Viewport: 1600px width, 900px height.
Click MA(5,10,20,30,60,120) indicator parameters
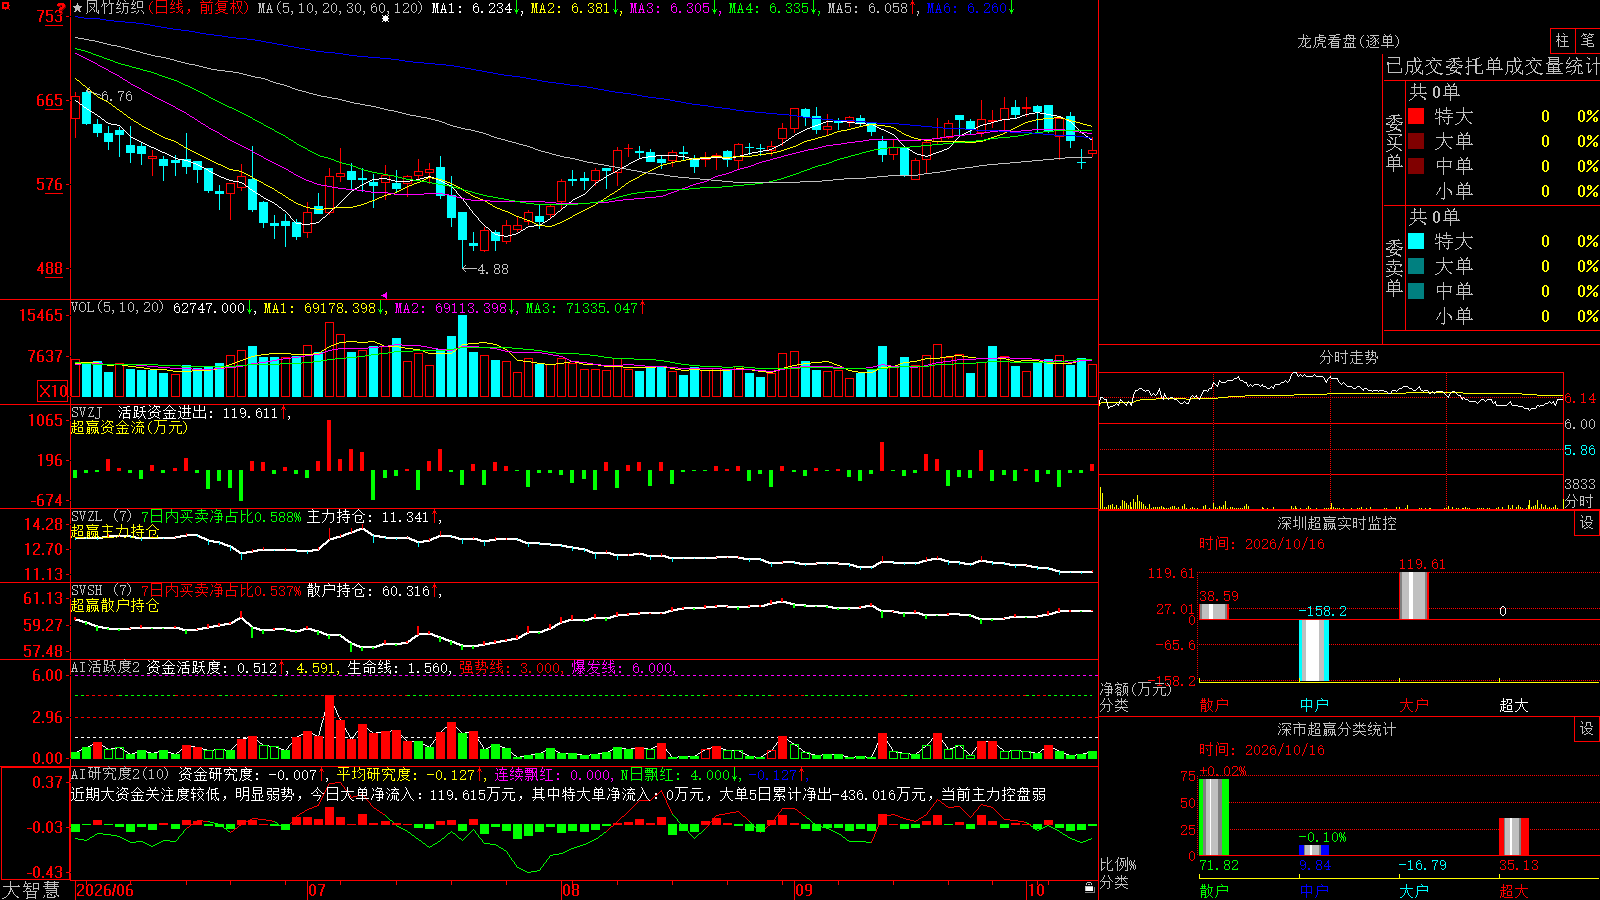(341, 8)
